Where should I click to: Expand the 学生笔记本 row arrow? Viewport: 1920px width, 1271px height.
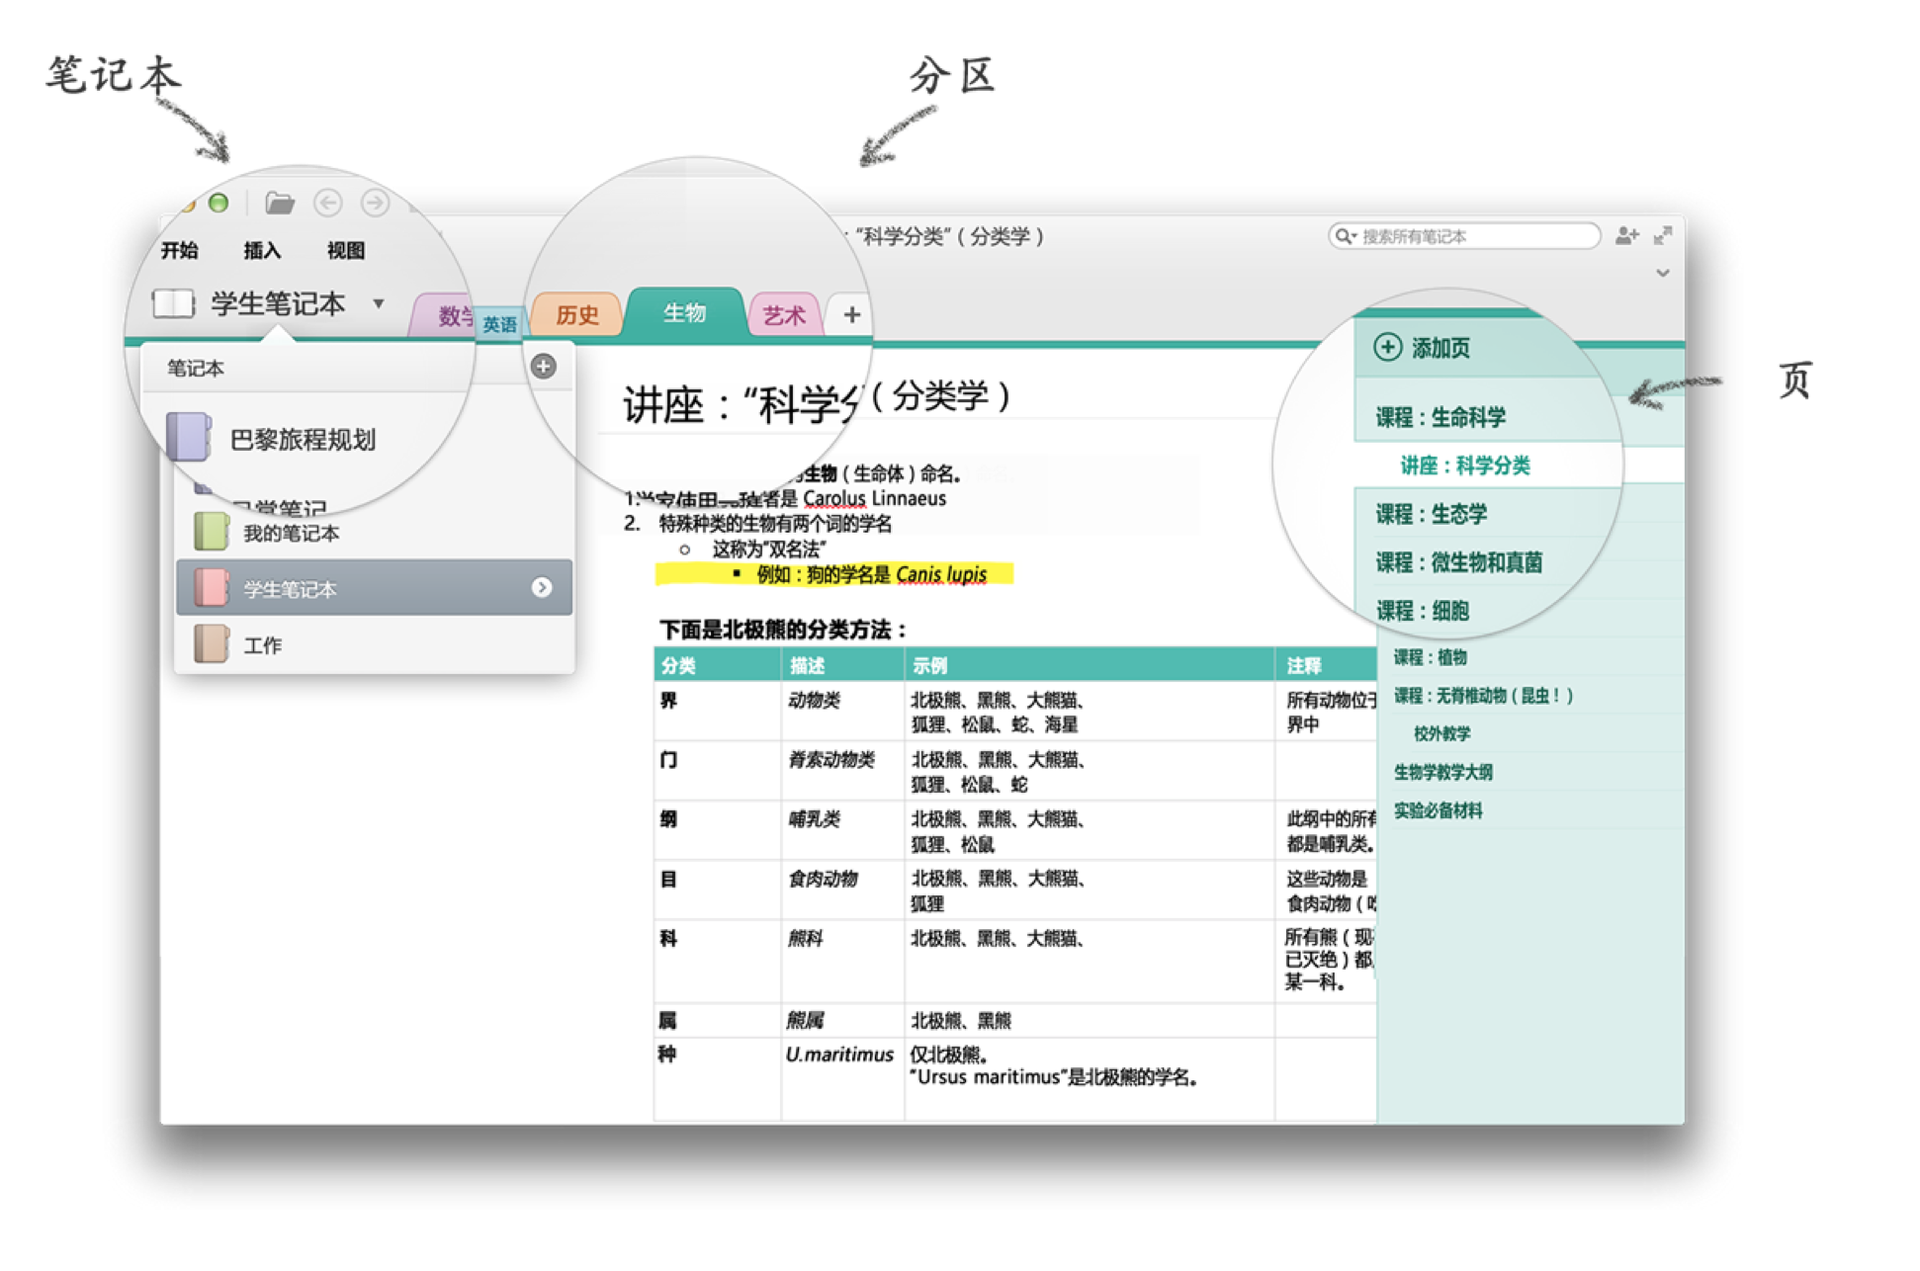(541, 587)
